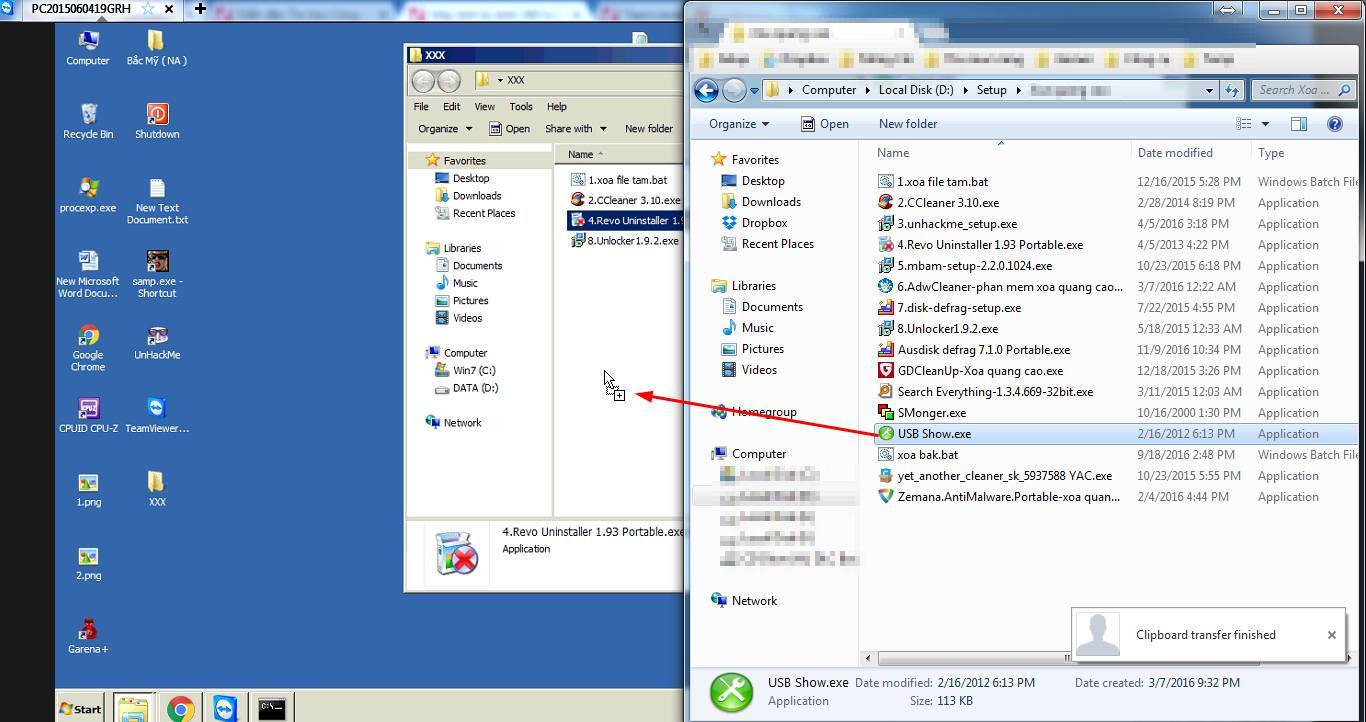Select the XXX folder on desktop
1366x722 pixels.
tap(157, 488)
